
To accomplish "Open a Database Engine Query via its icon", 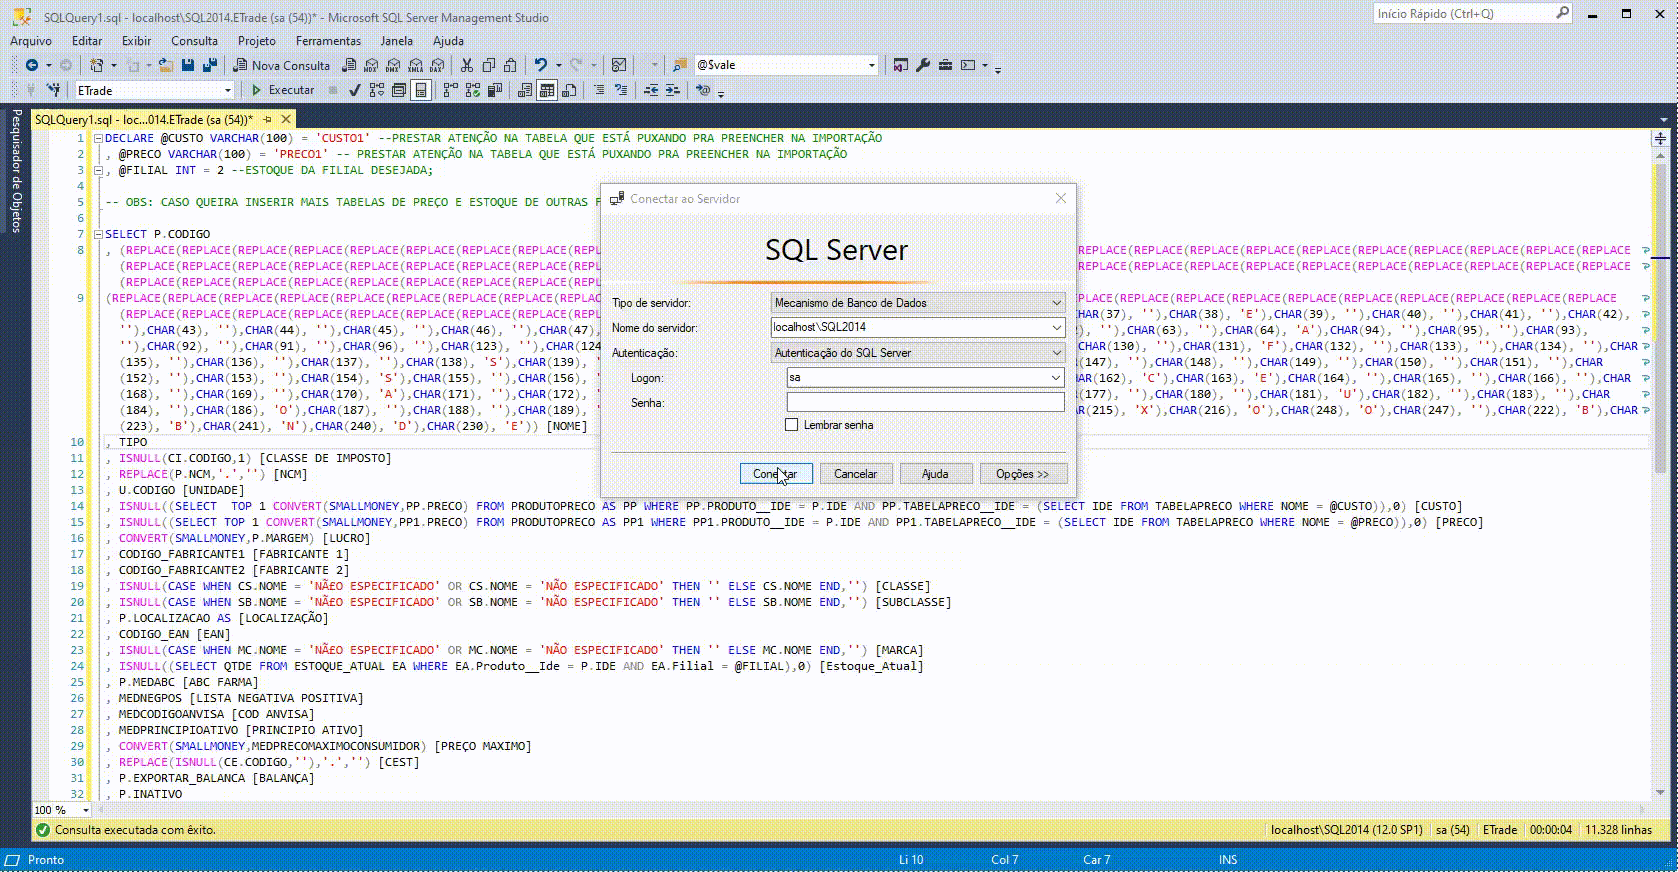I will (349, 65).
